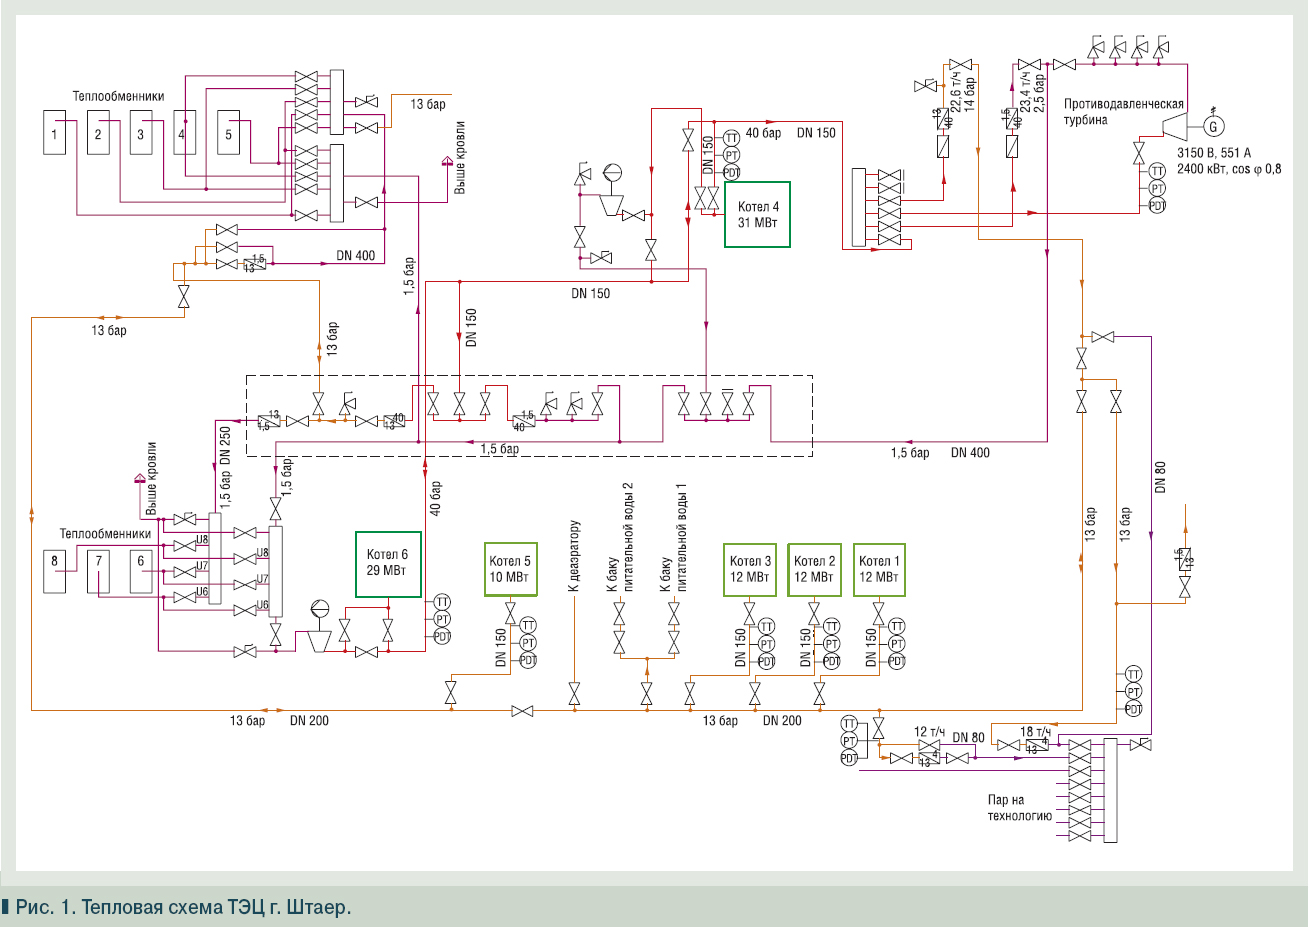The image size is (1309, 927).
Task: Click heat exchanger box 6
Action: point(141,571)
